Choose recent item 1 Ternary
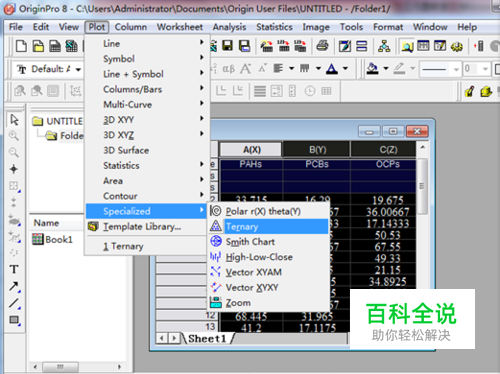 pos(147,246)
